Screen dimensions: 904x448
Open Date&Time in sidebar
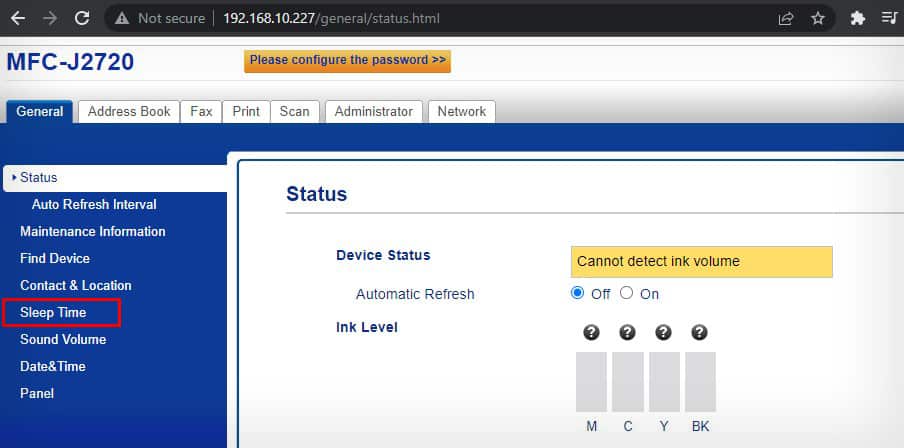52,367
